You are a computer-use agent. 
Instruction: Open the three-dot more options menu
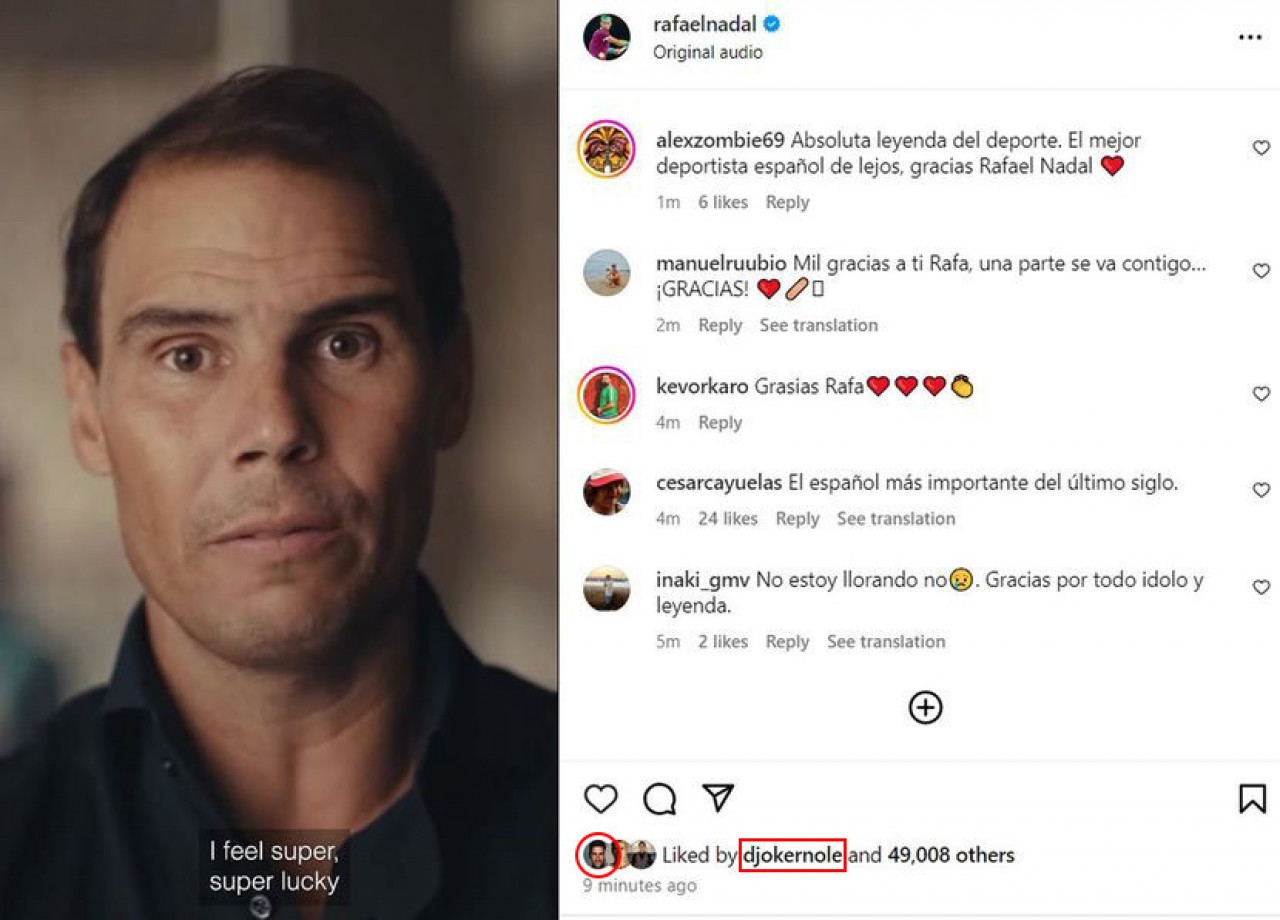(1250, 38)
